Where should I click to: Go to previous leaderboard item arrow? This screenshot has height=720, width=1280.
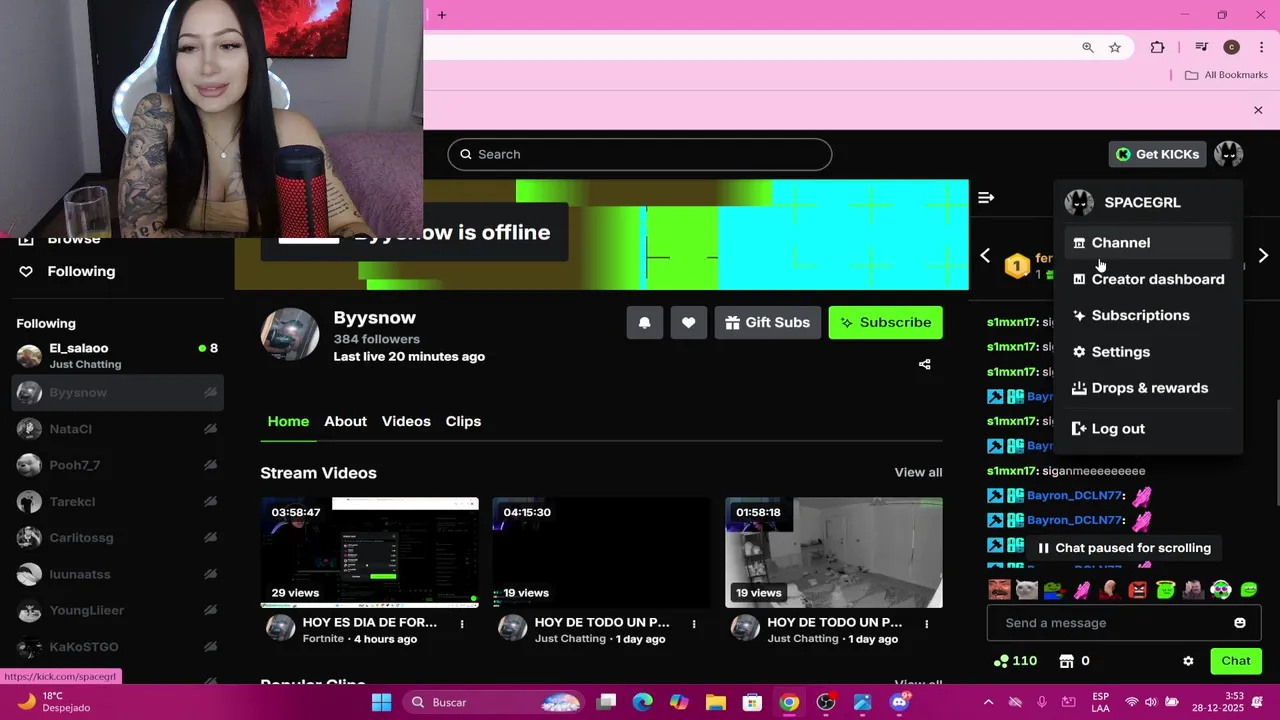pos(985,256)
